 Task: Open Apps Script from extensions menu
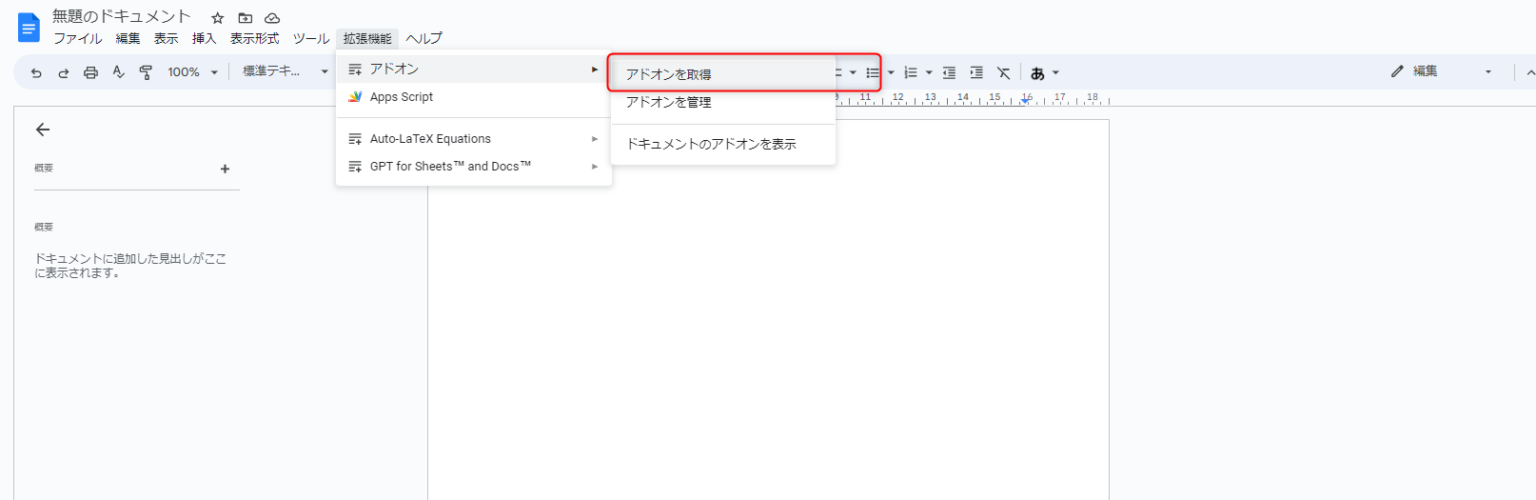[401, 97]
